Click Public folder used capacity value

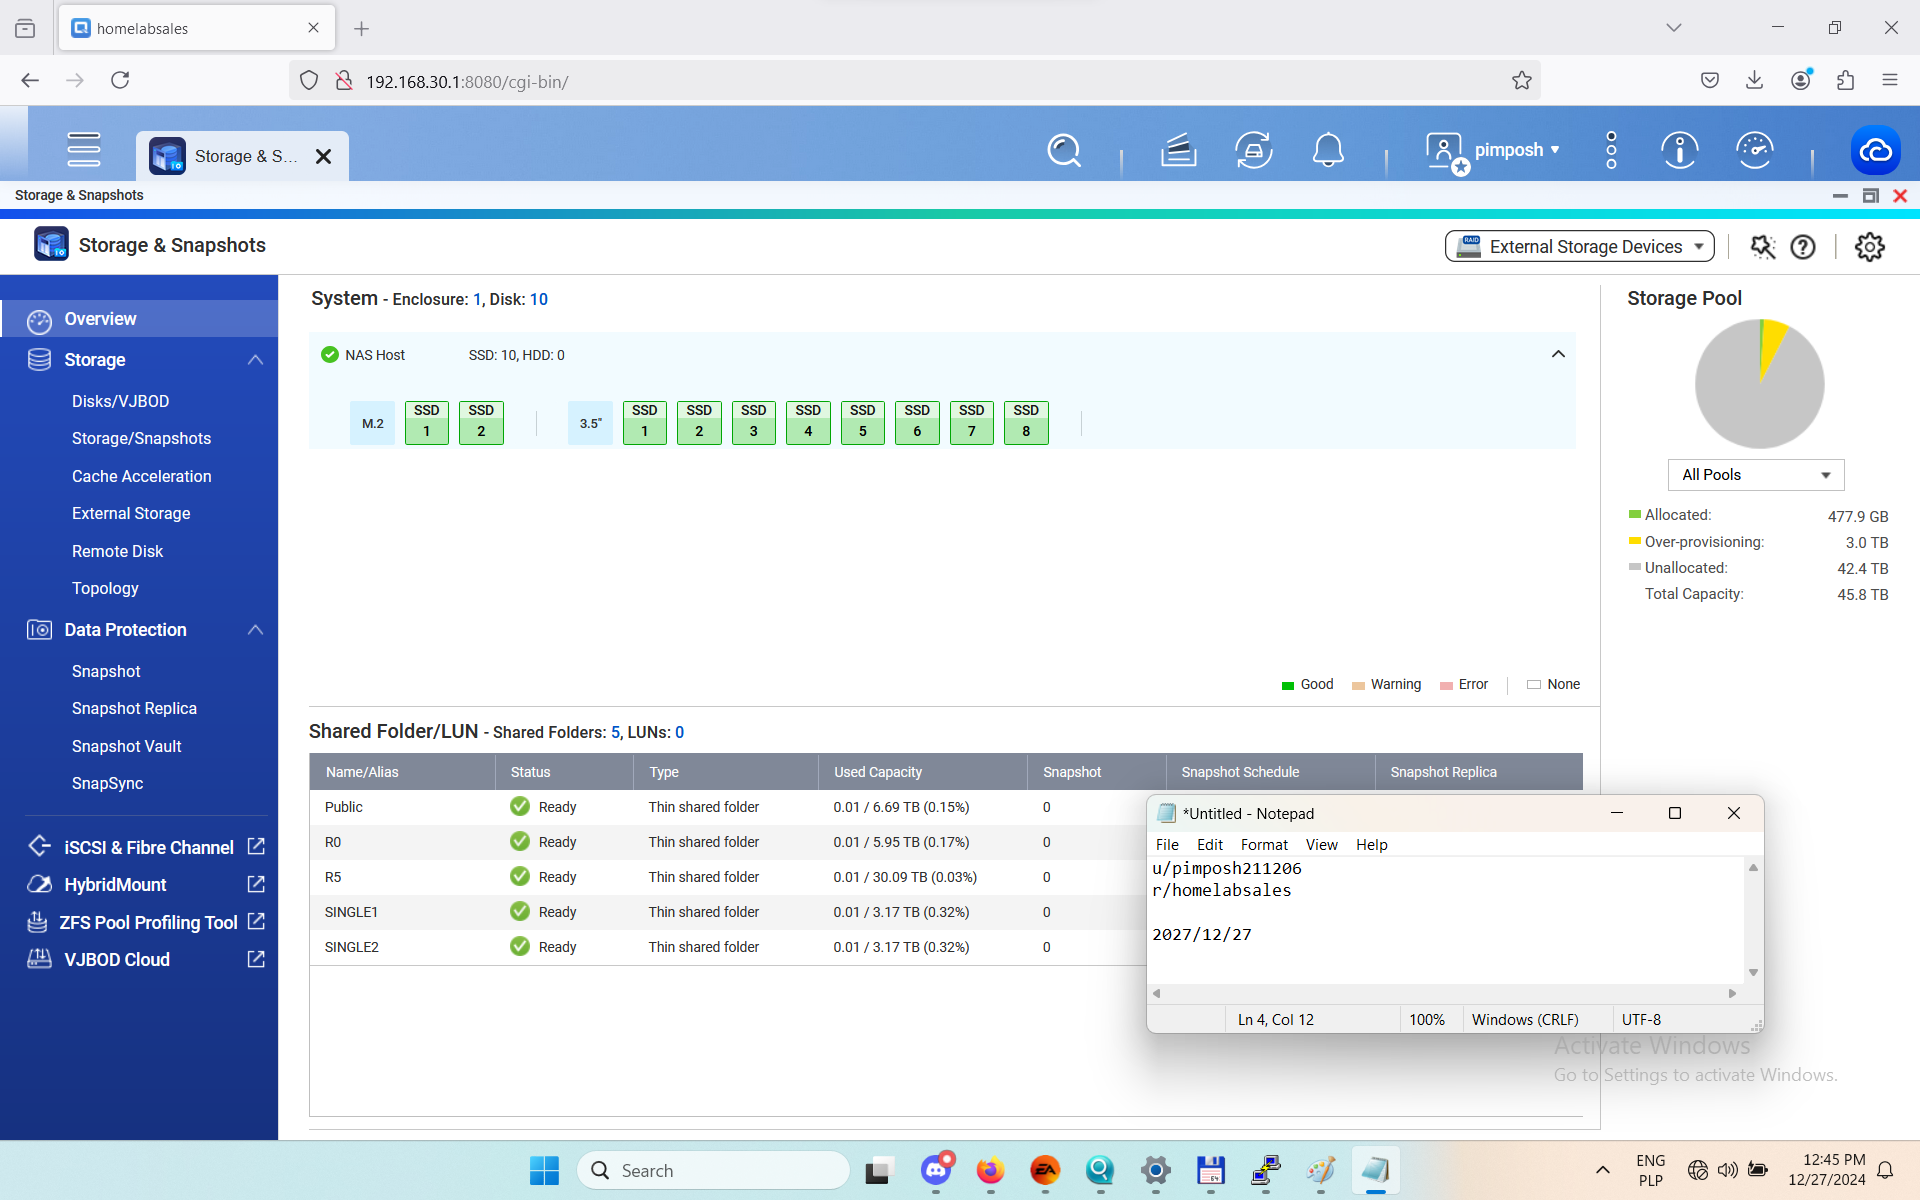[x=900, y=807]
